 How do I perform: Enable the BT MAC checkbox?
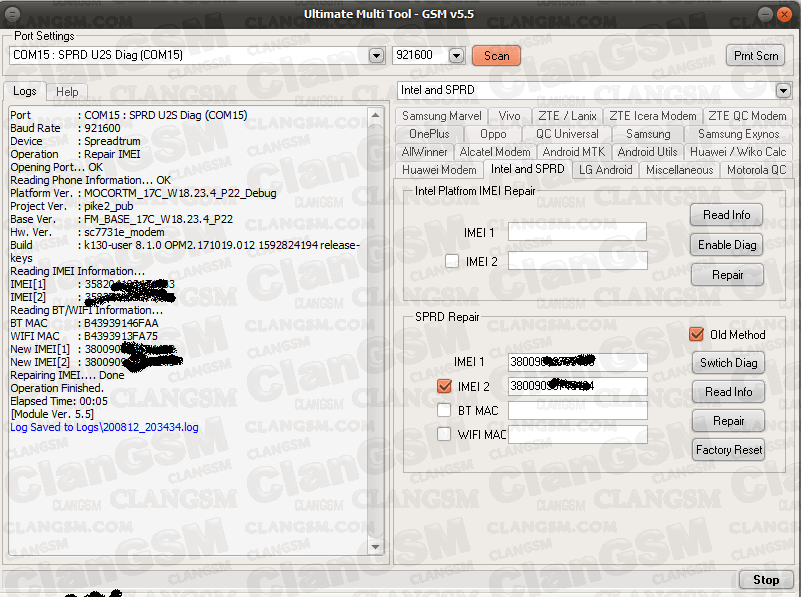coord(444,410)
